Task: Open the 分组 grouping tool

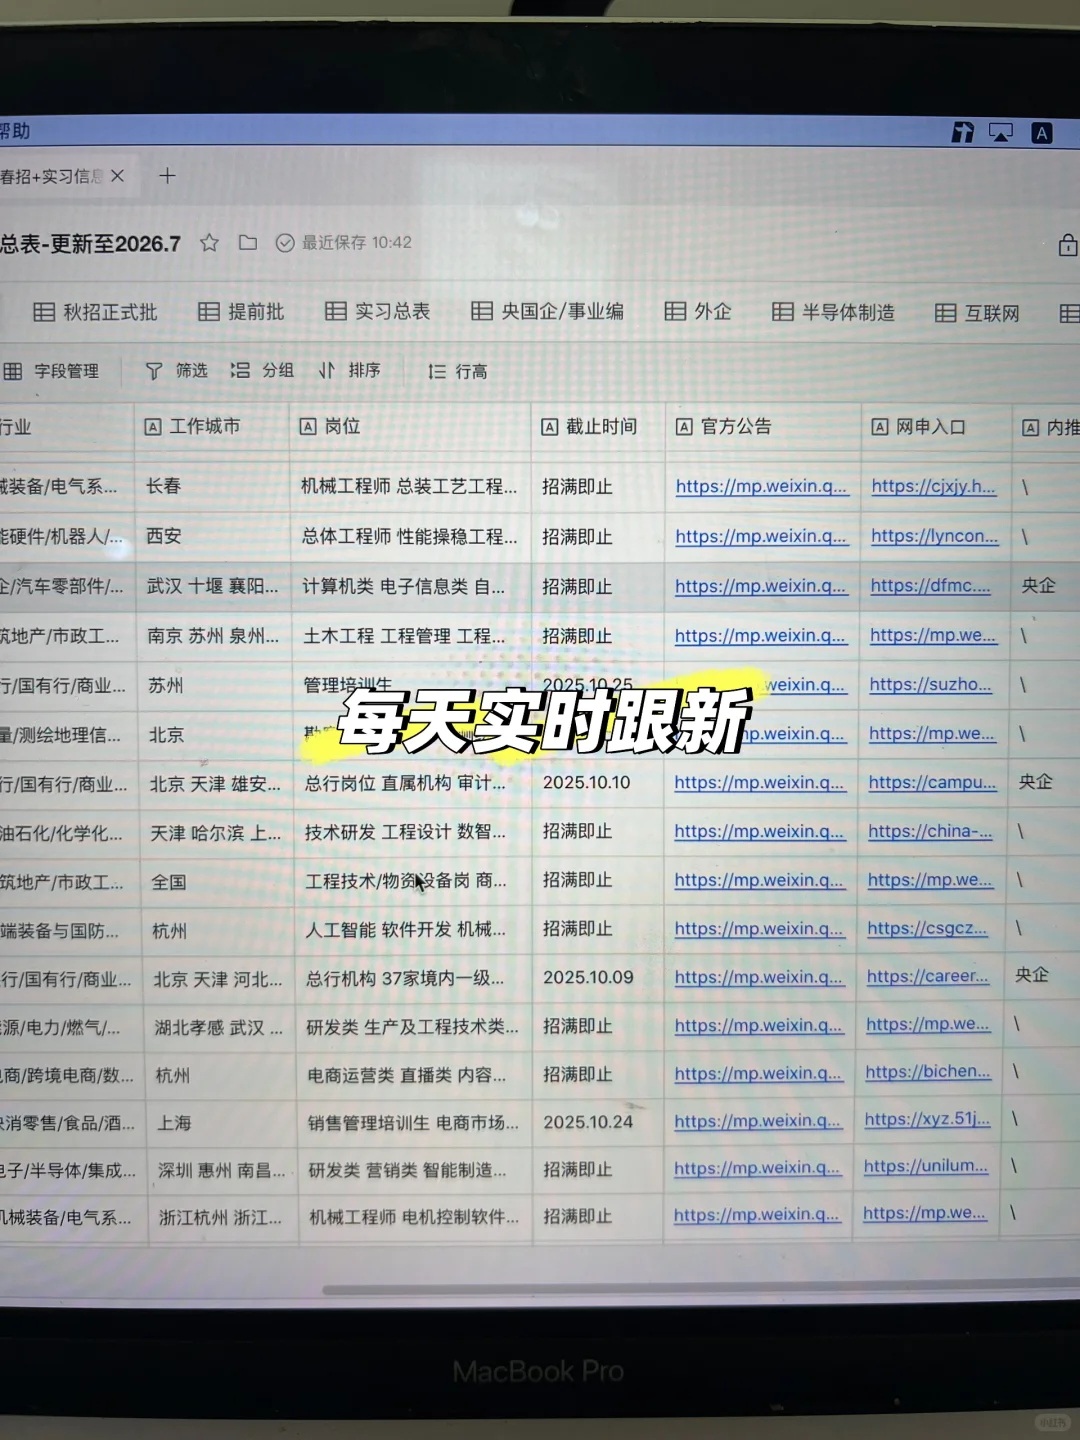Action: tap(262, 371)
